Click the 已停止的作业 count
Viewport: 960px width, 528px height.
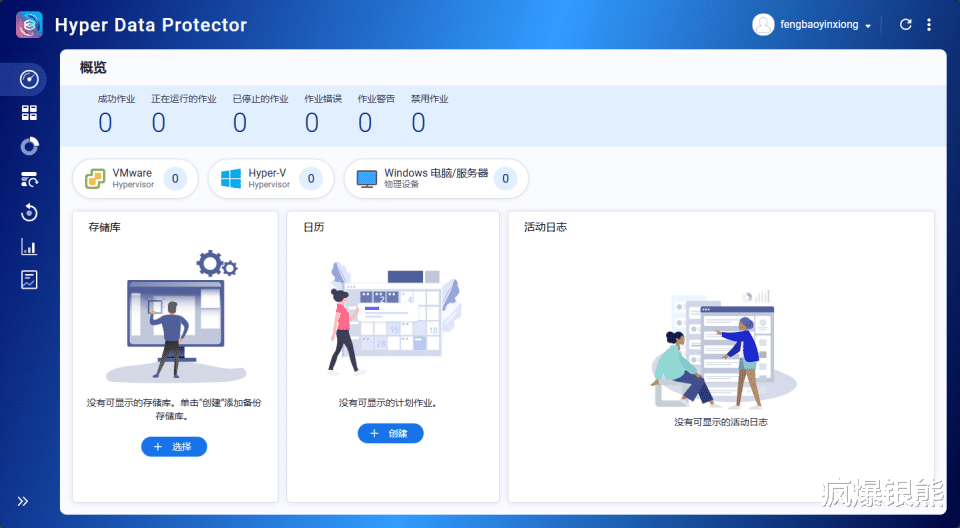coord(240,123)
